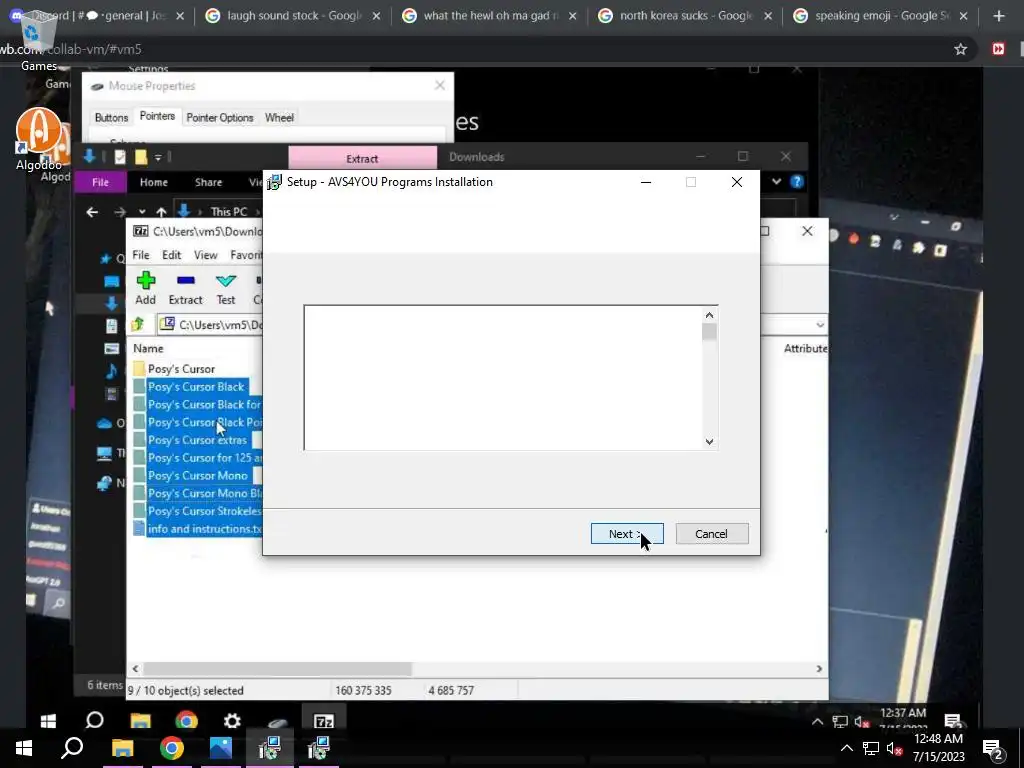Go up one folder in 7-Zip
Screen dimensions: 1024x768
coord(138,325)
